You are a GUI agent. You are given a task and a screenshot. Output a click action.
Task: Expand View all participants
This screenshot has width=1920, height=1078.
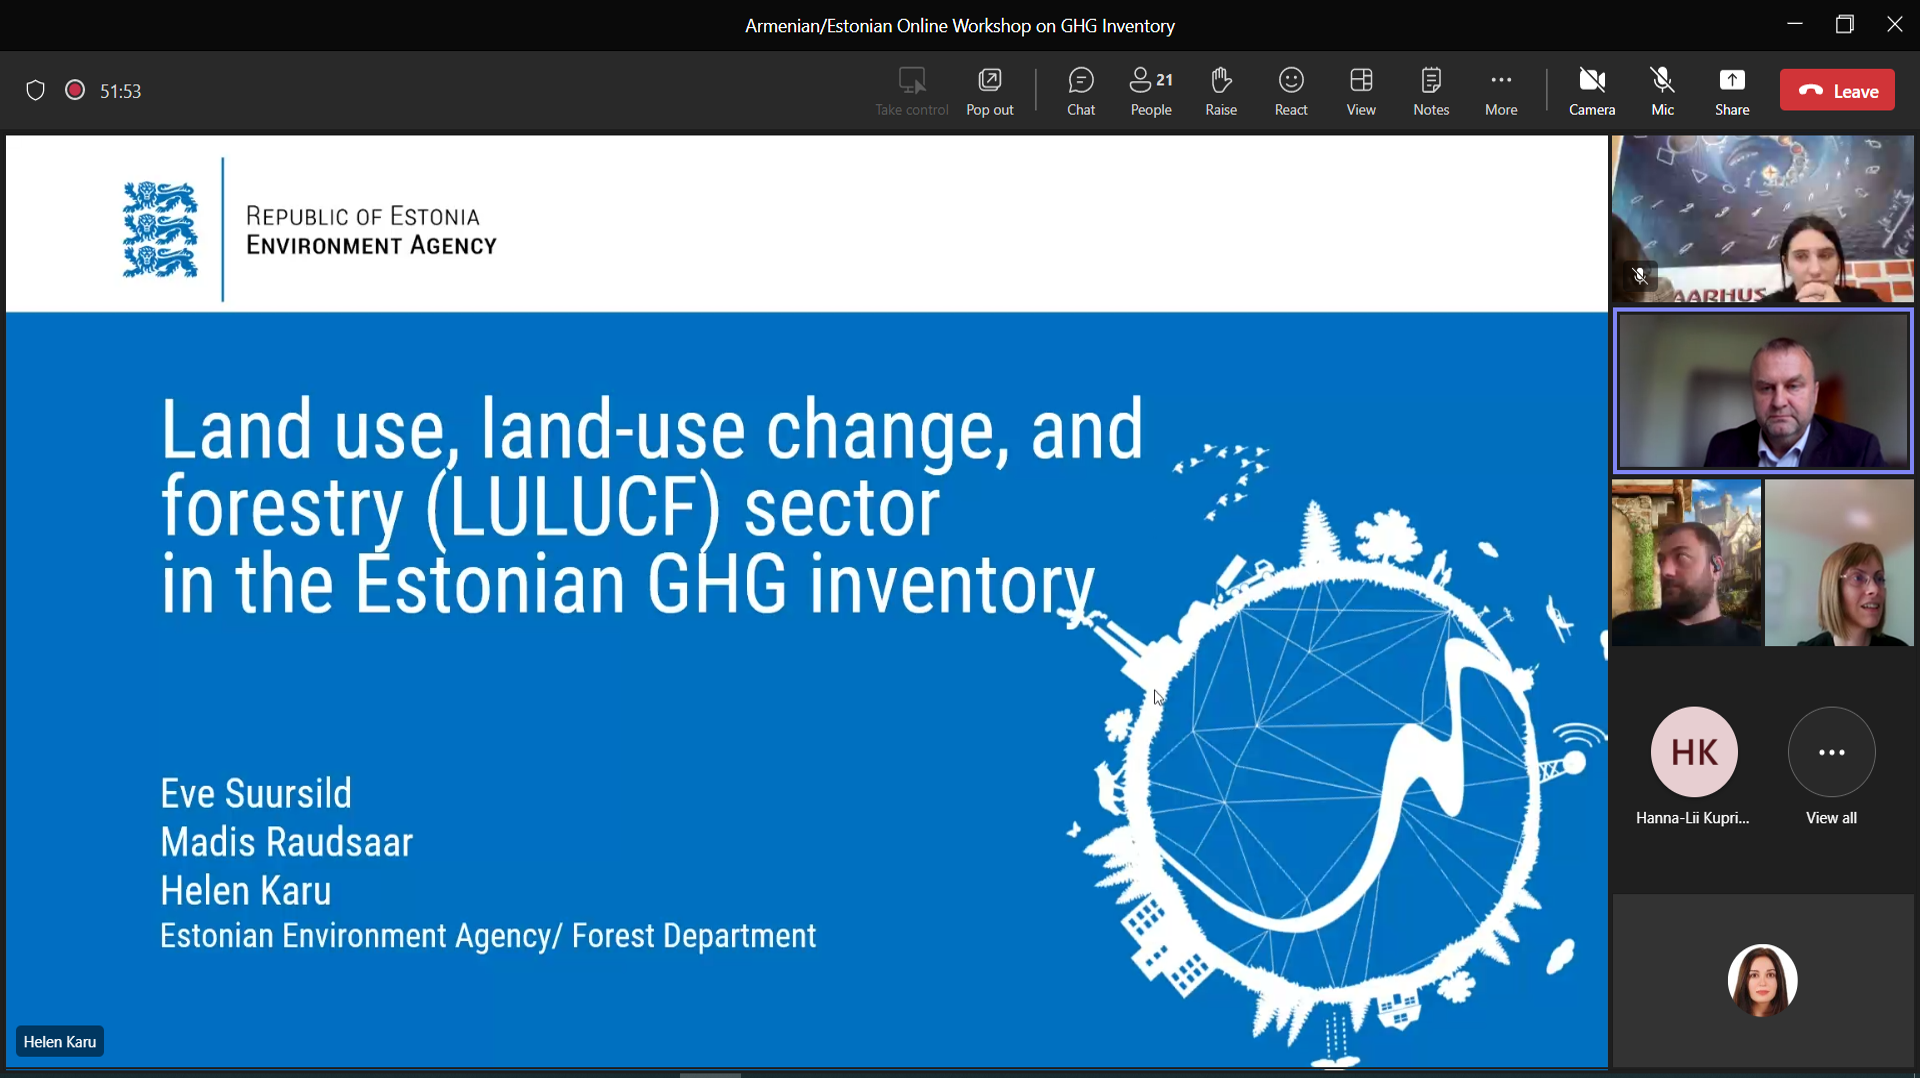pos(1830,767)
